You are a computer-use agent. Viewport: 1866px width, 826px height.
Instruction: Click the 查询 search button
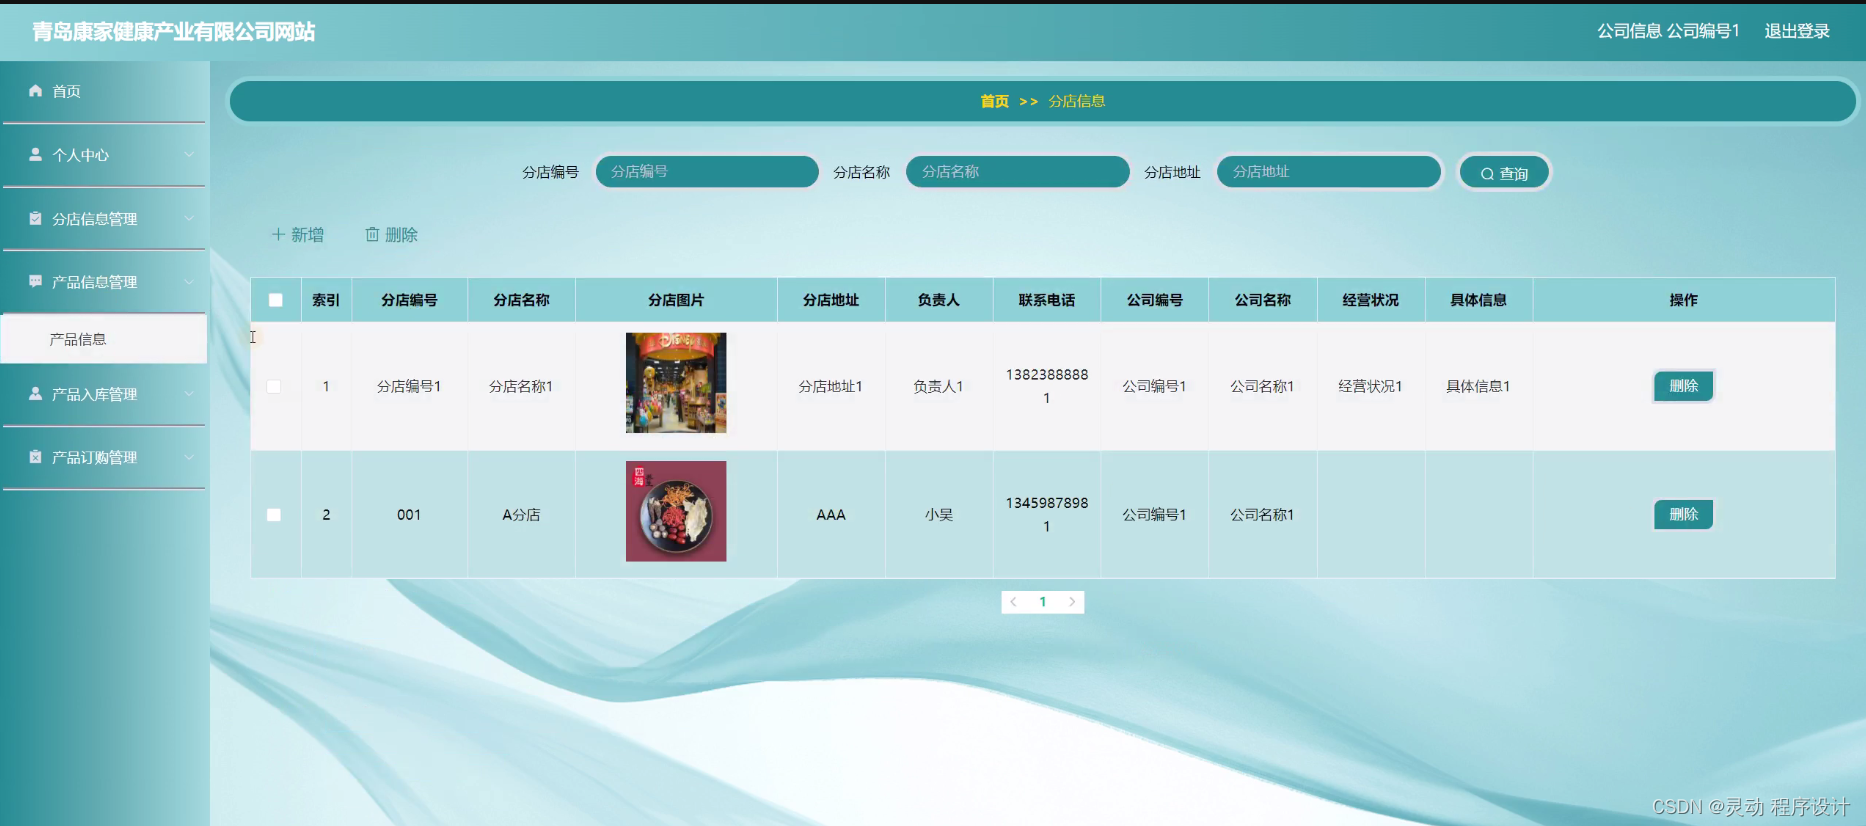click(x=1504, y=173)
